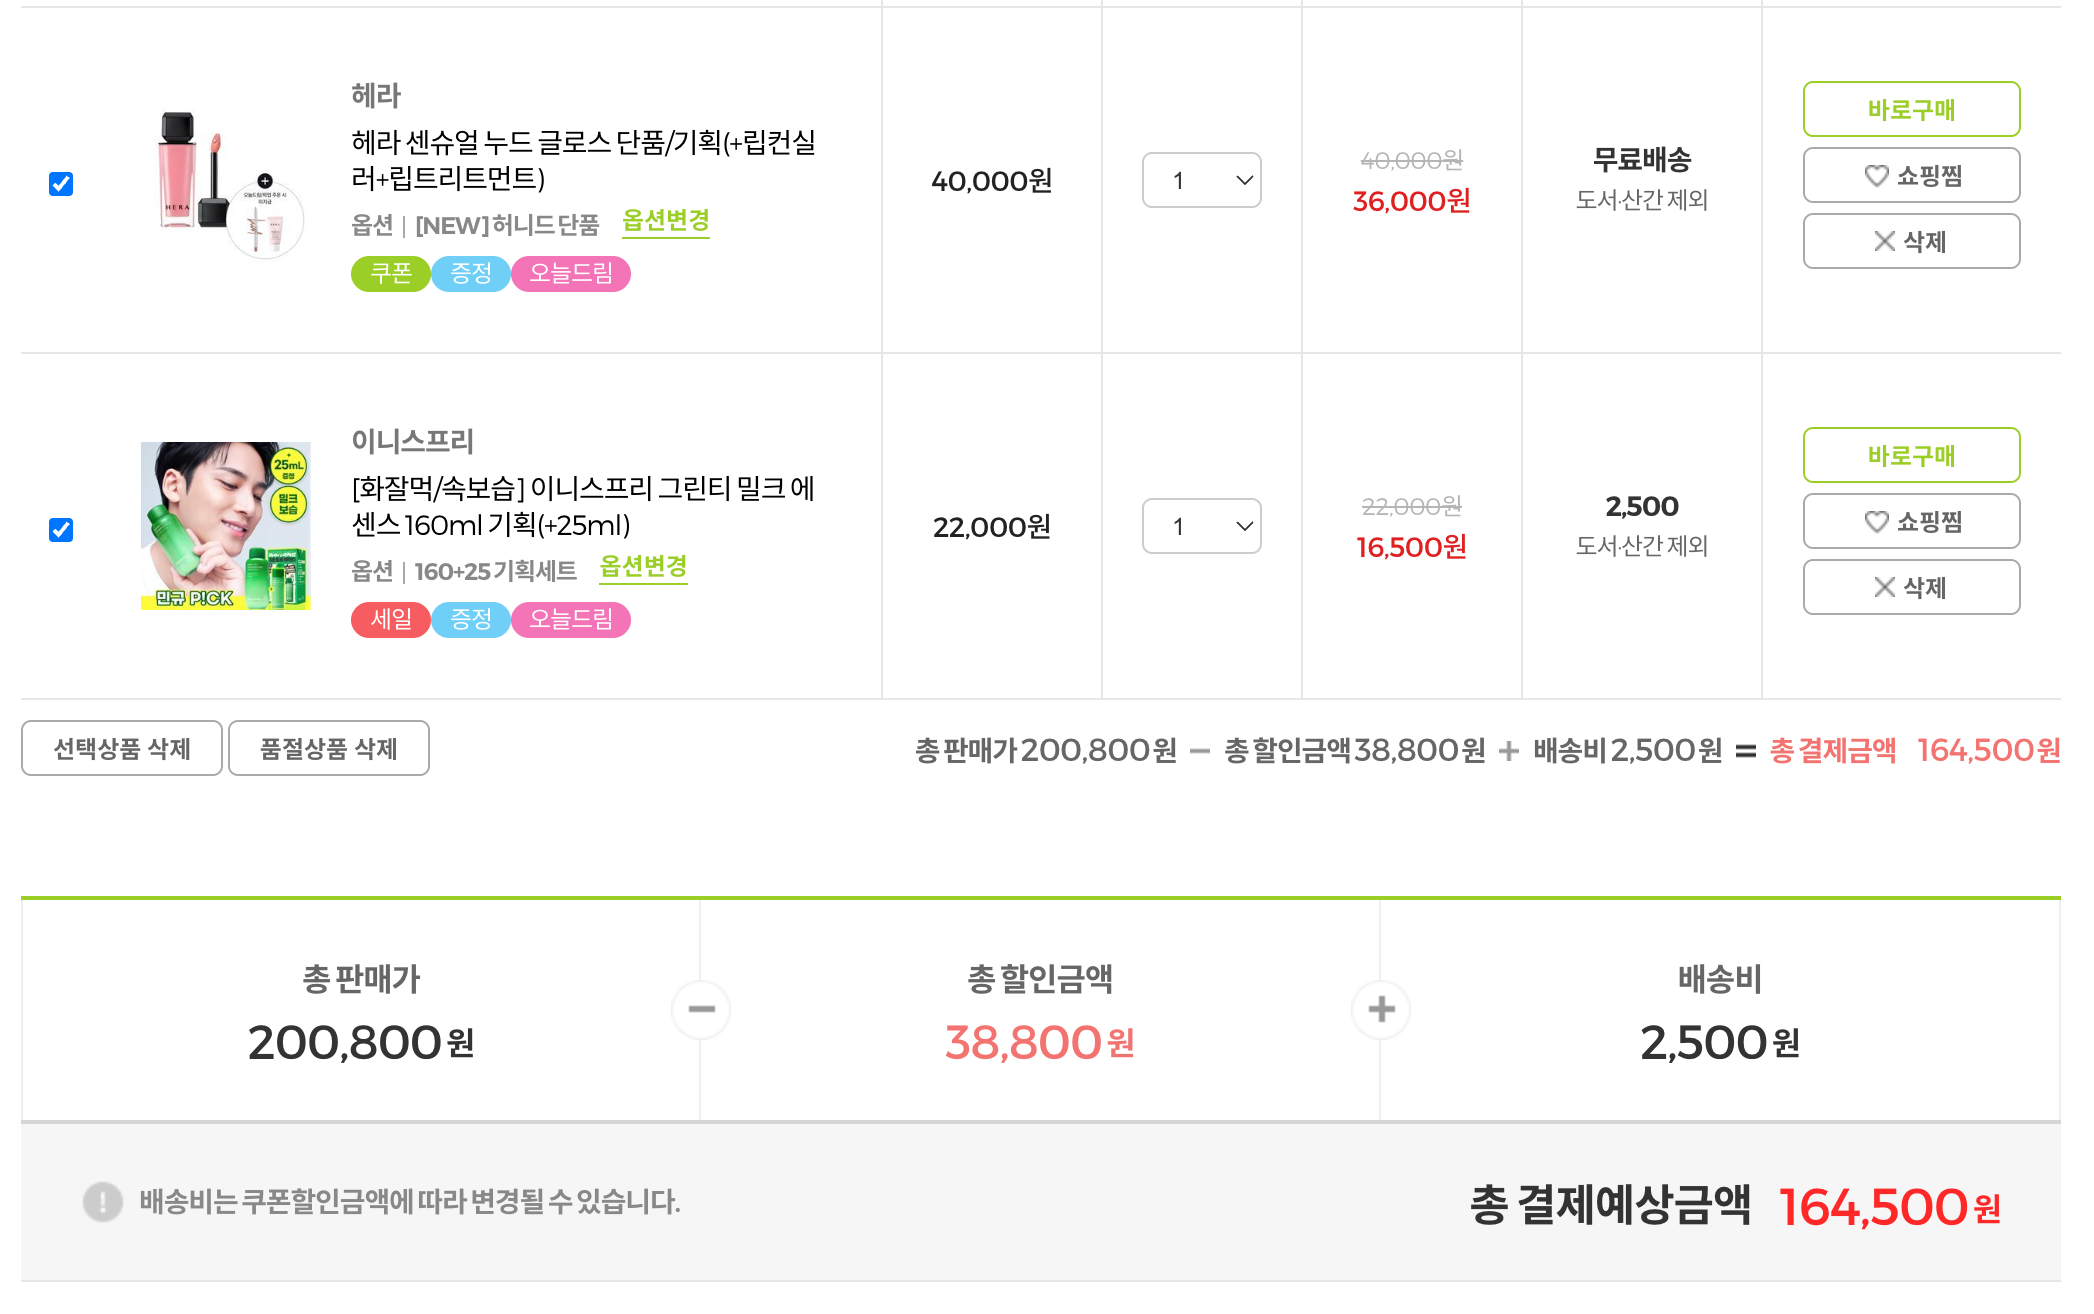Screen dimensions: 2094x1314
Task: Open quantity dropdown for Innisfree item
Action: coord(1201,526)
